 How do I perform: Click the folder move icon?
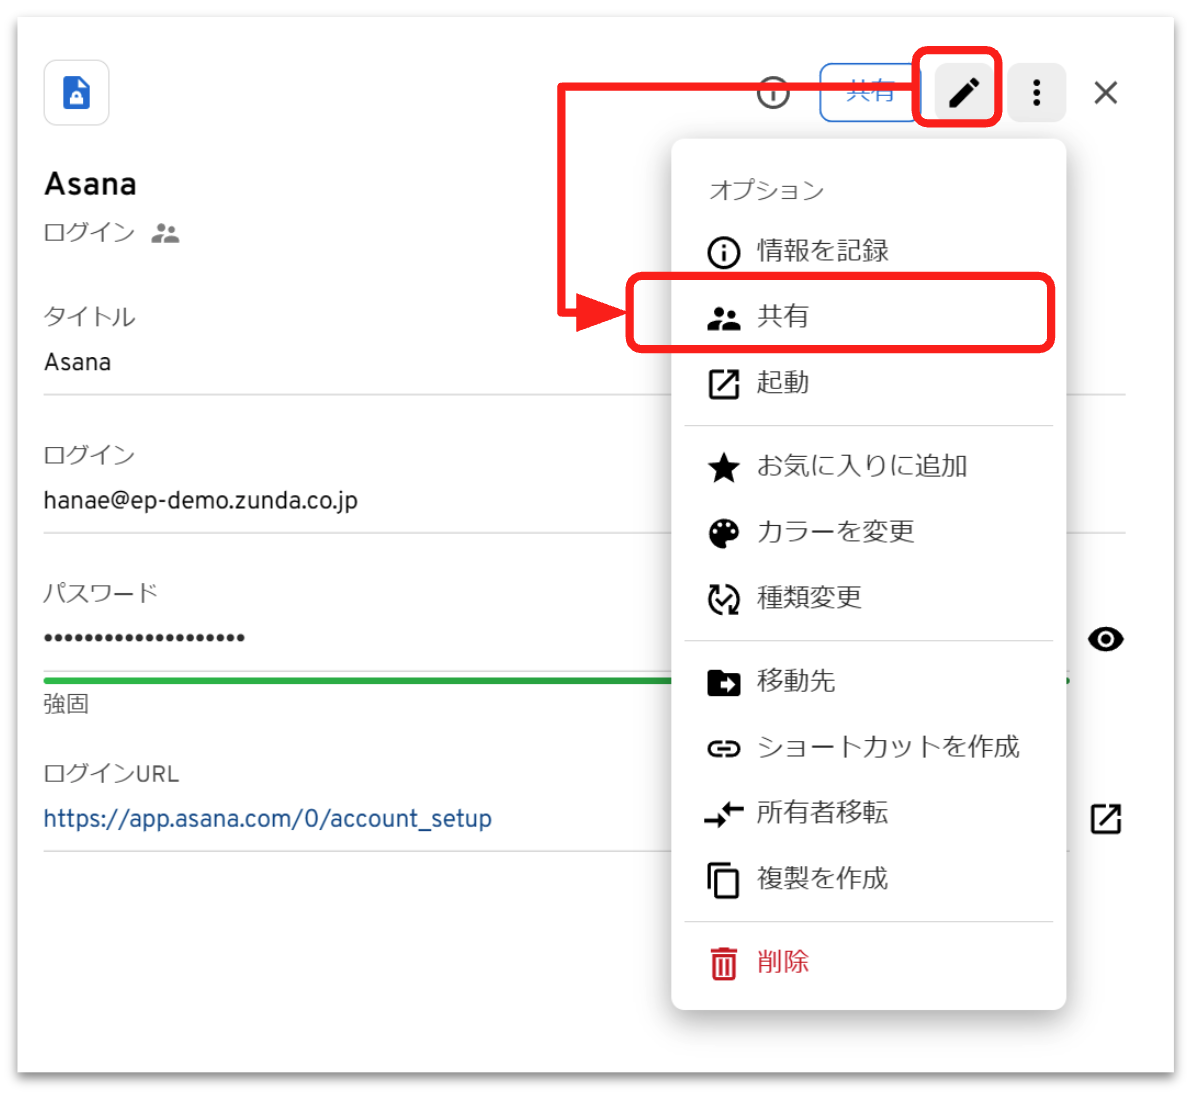tap(723, 682)
